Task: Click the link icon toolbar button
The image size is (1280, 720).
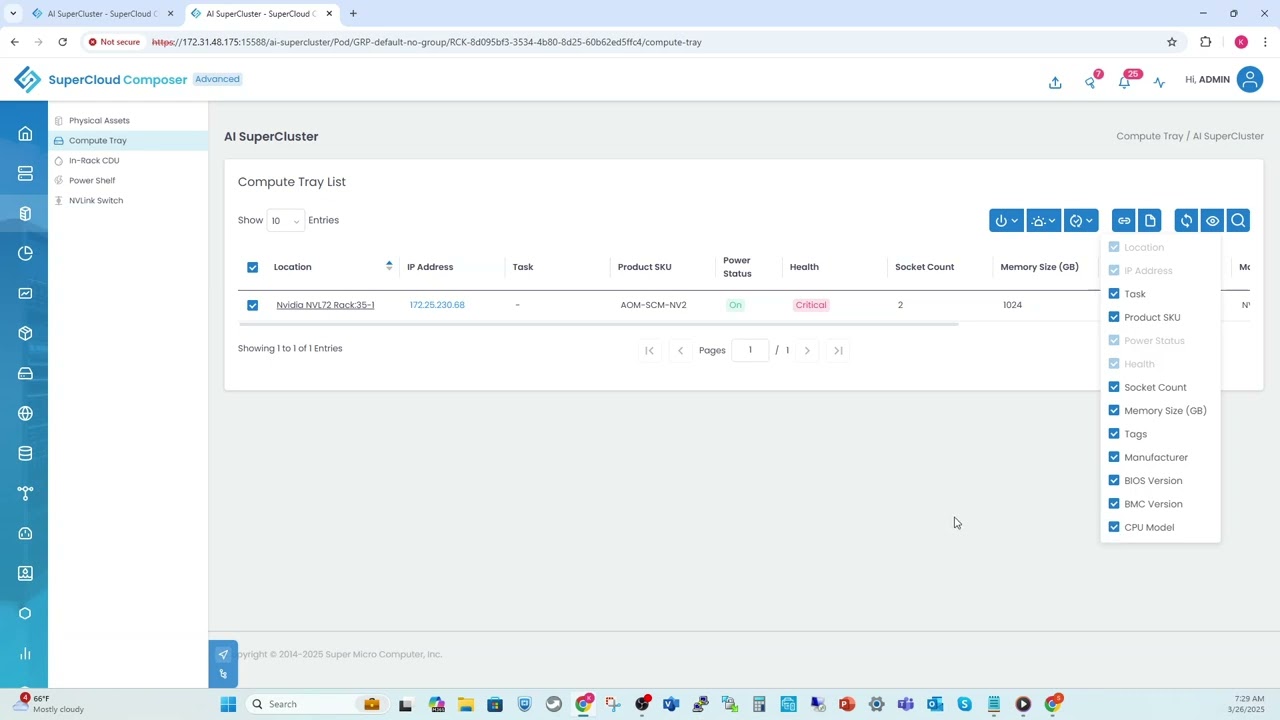Action: pos(1124,221)
